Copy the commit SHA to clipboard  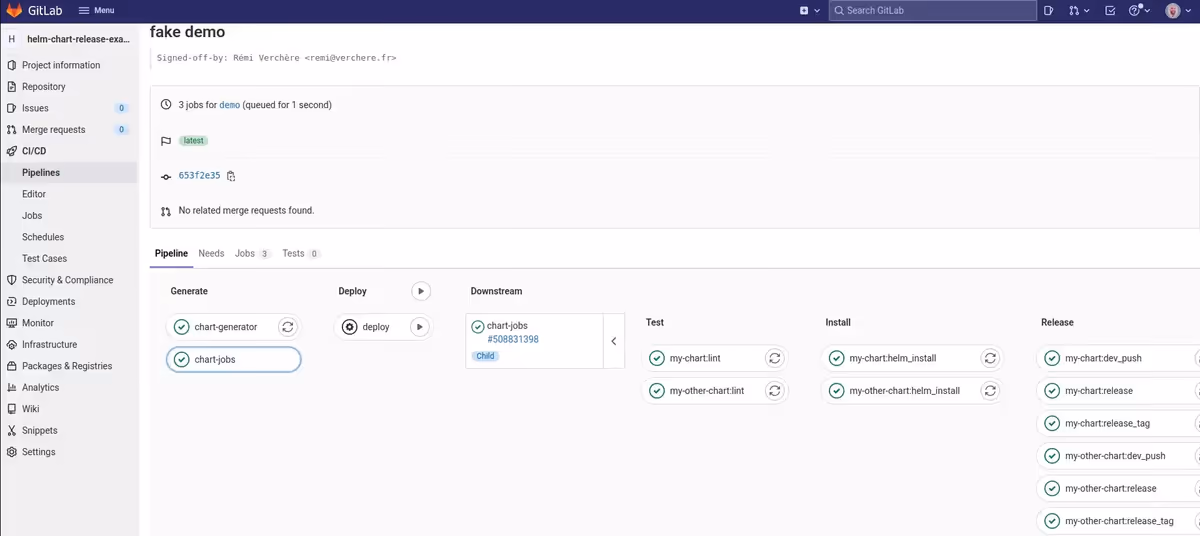231,176
